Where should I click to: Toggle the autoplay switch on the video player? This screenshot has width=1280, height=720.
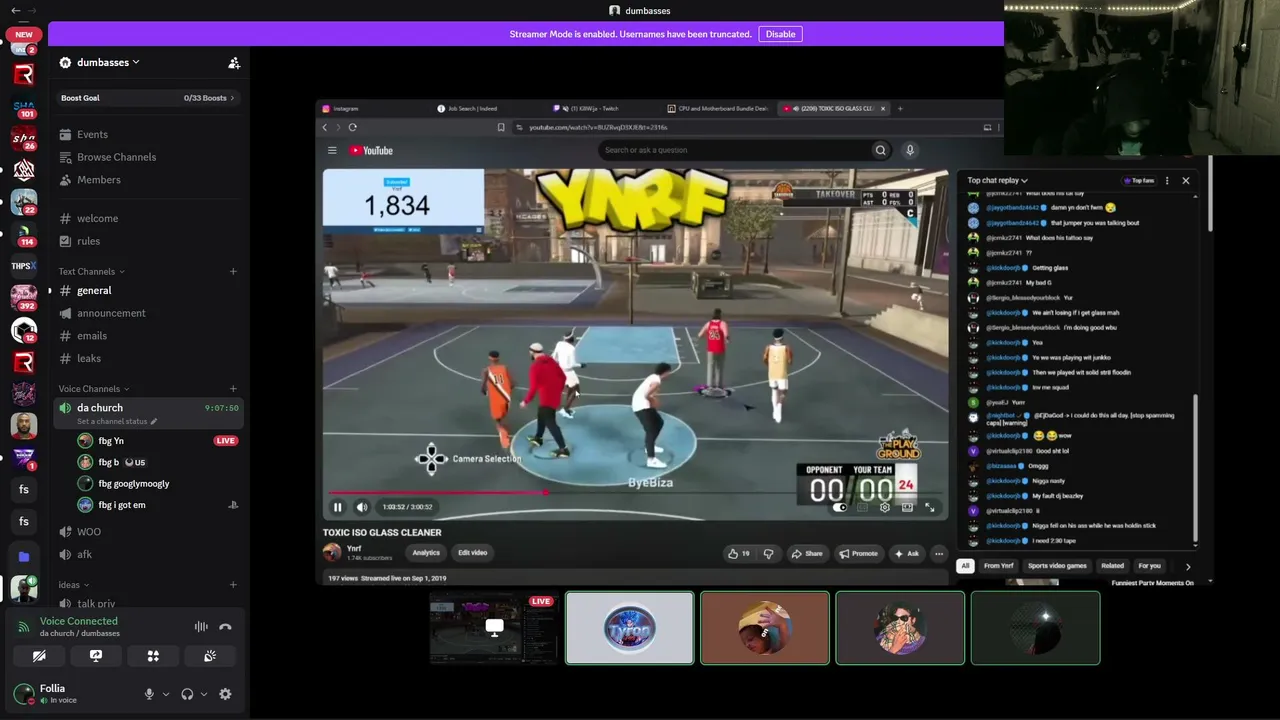[840, 507]
